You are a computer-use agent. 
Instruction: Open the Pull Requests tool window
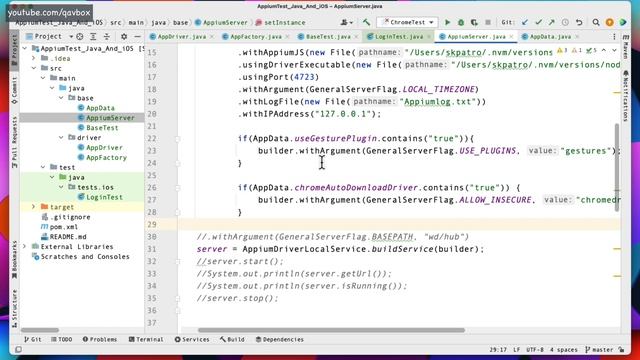coord(14,142)
